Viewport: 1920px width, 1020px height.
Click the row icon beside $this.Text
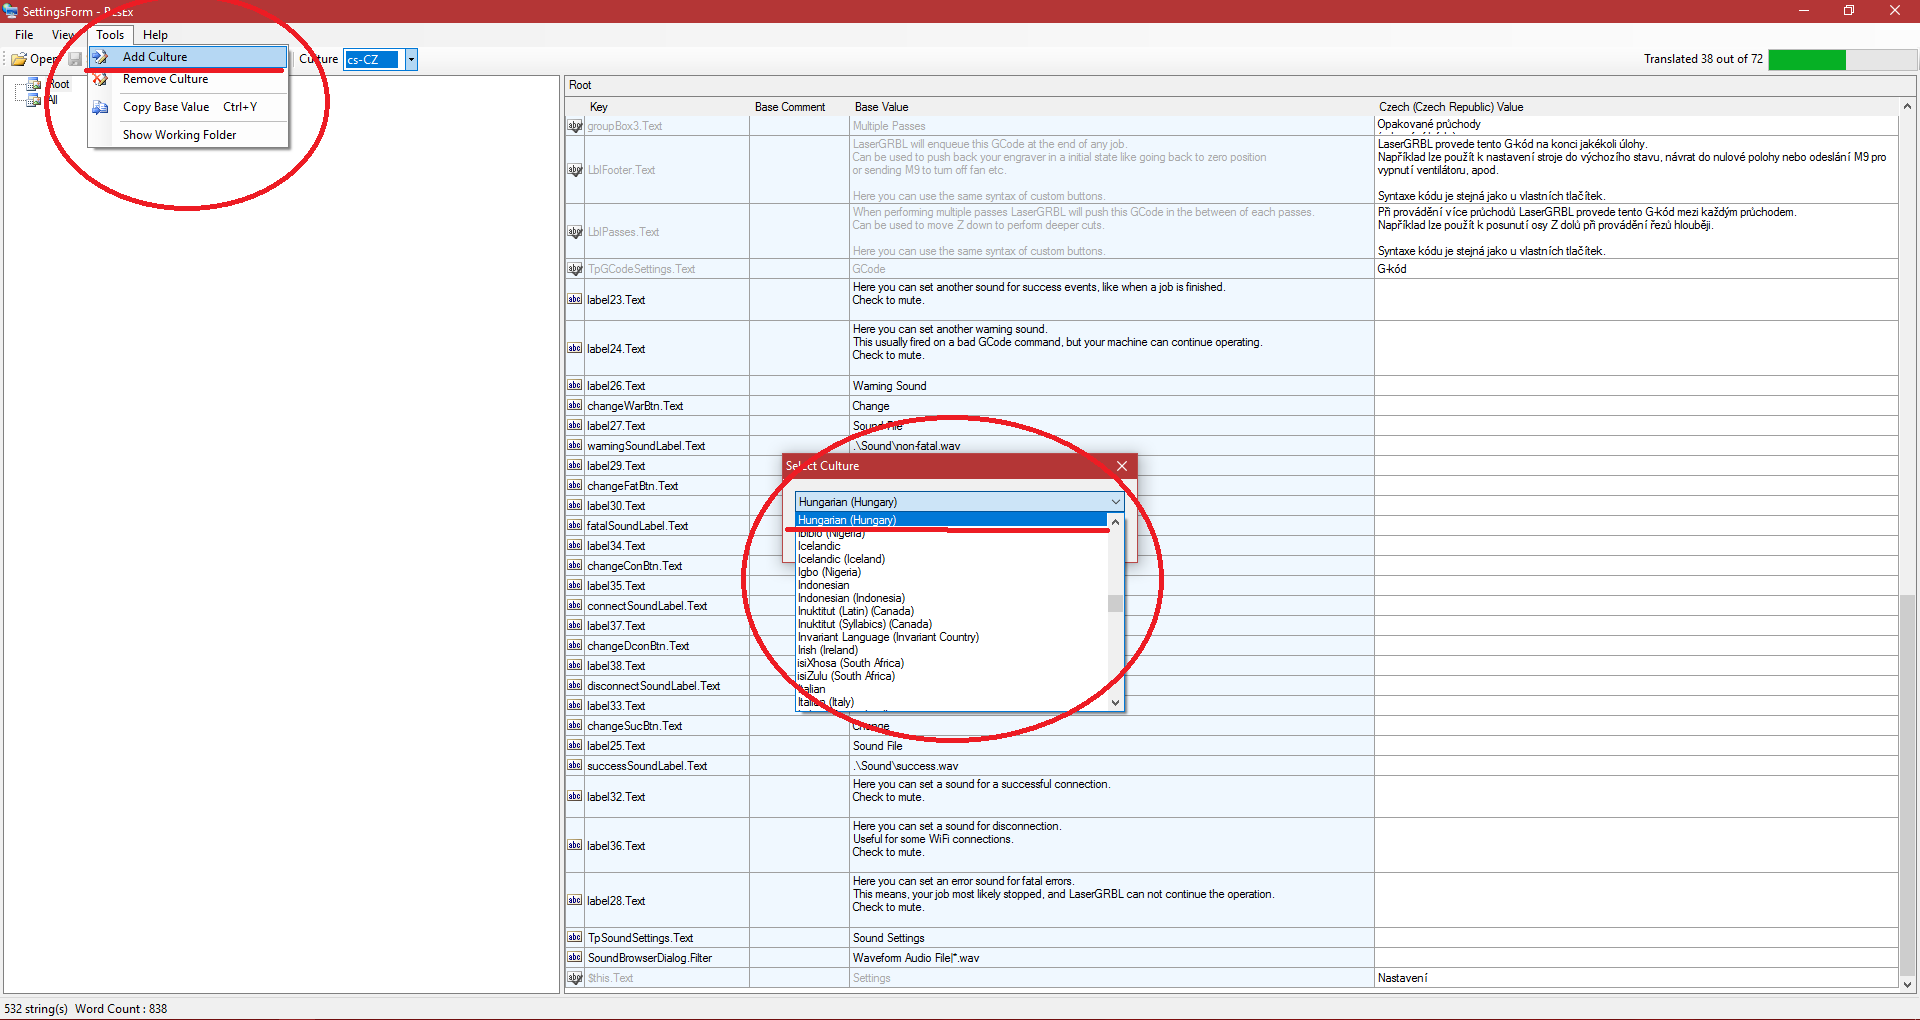pyautogui.click(x=575, y=977)
